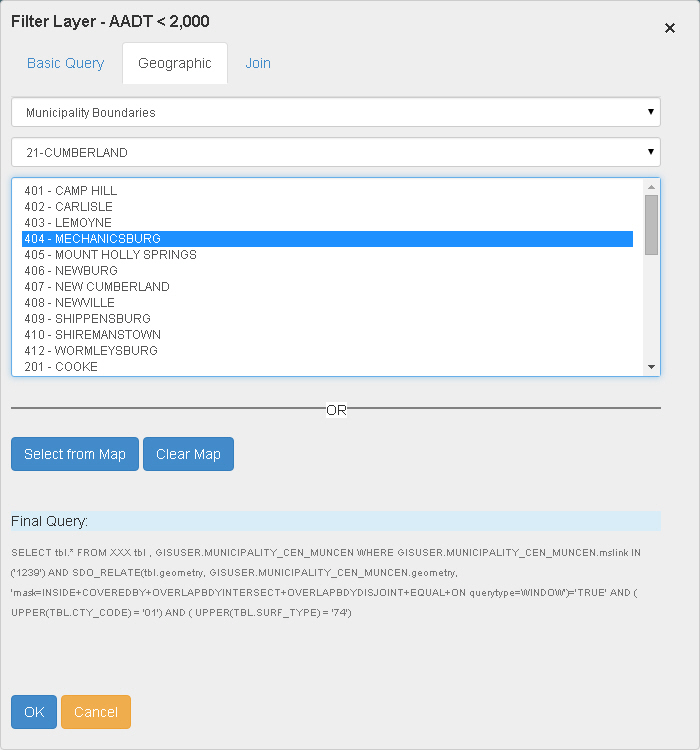Switch to the Basic Query tab
The width and height of the screenshot is (700, 750).
65,63
